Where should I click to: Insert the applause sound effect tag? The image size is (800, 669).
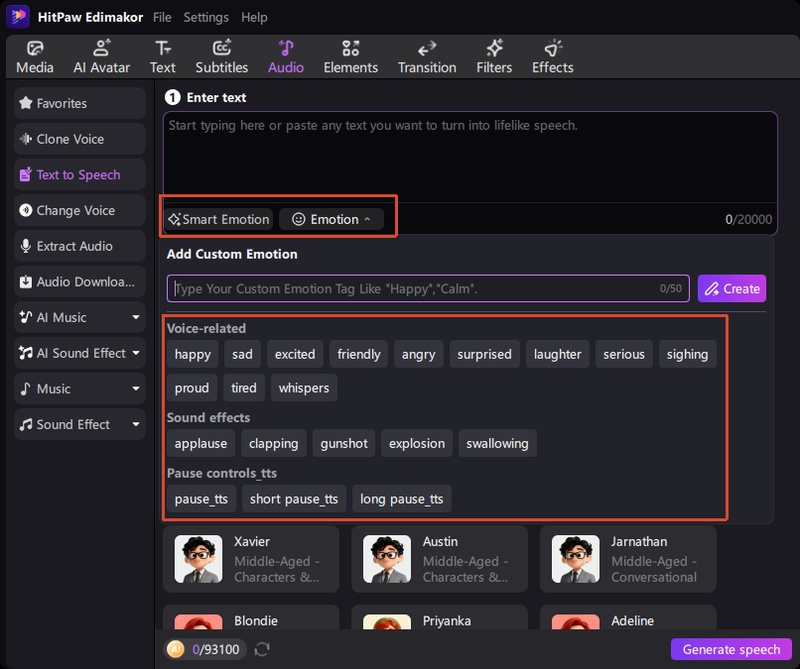tap(201, 443)
